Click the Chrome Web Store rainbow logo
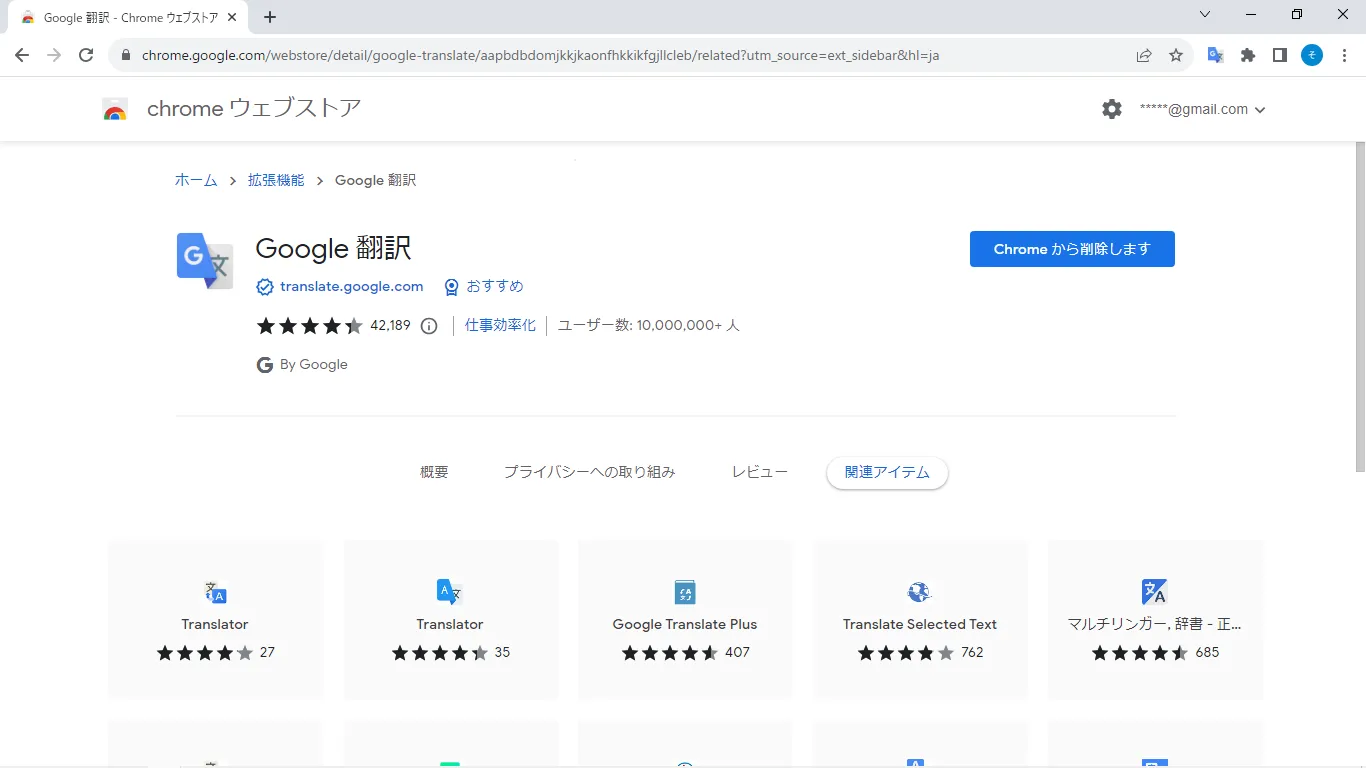 [x=115, y=110]
